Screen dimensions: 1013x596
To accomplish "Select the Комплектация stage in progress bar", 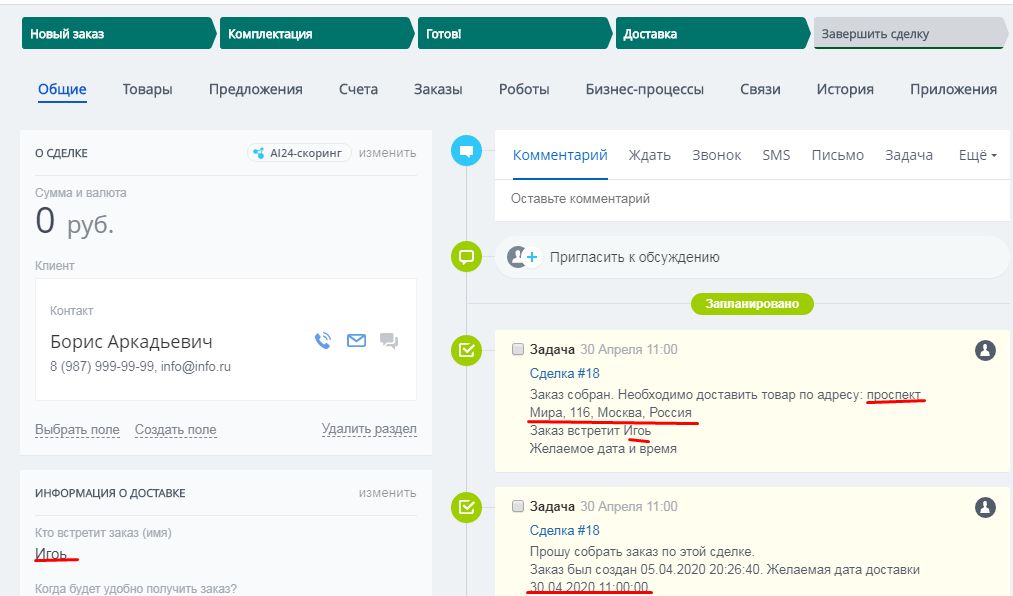I will tap(314, 34).
